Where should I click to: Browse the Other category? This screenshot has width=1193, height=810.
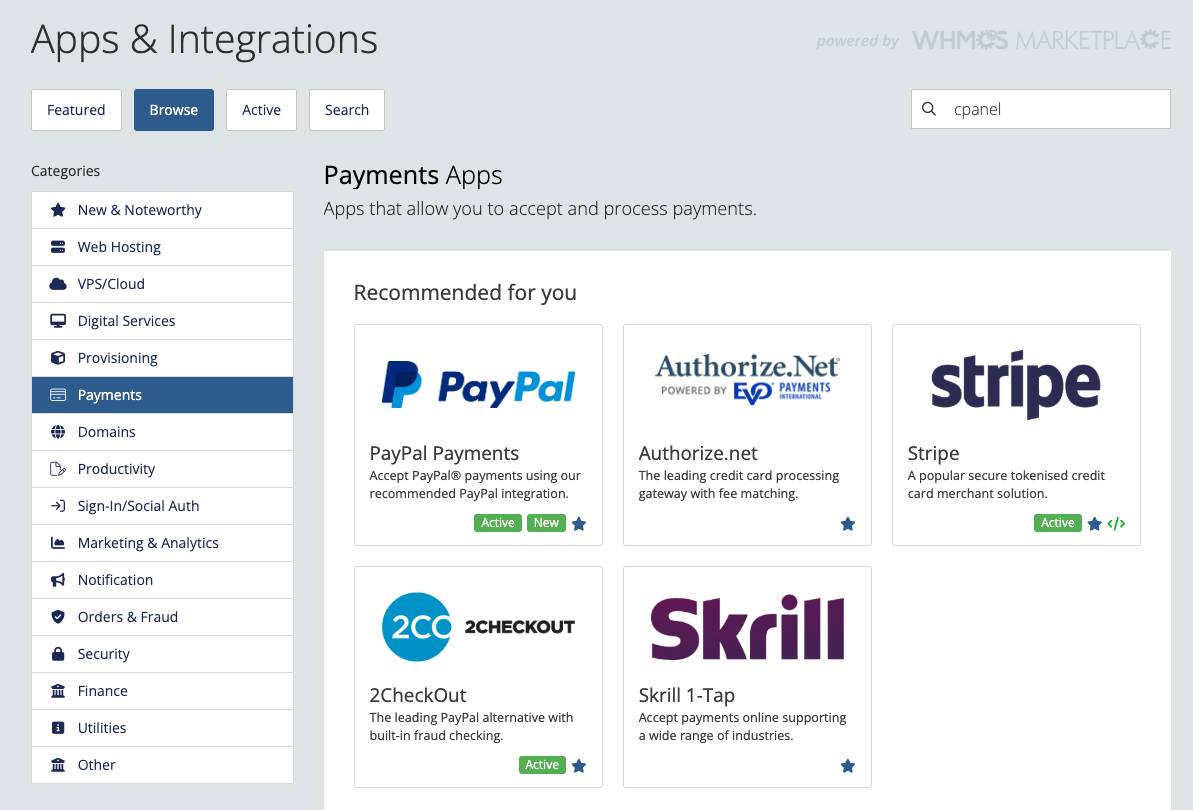point(162,765)
